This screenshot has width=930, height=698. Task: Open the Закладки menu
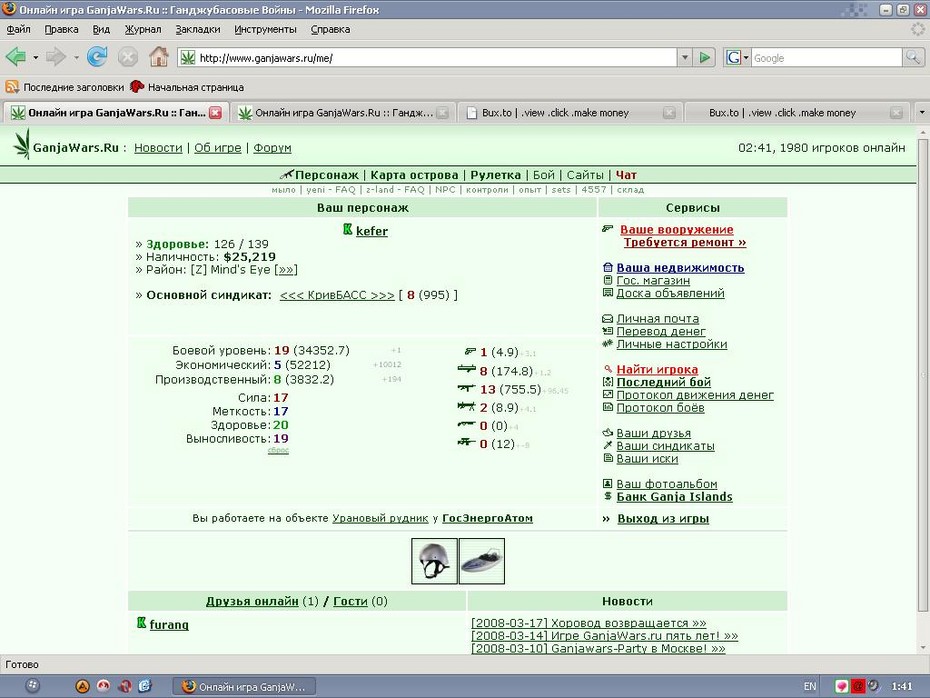coord(198,29)
